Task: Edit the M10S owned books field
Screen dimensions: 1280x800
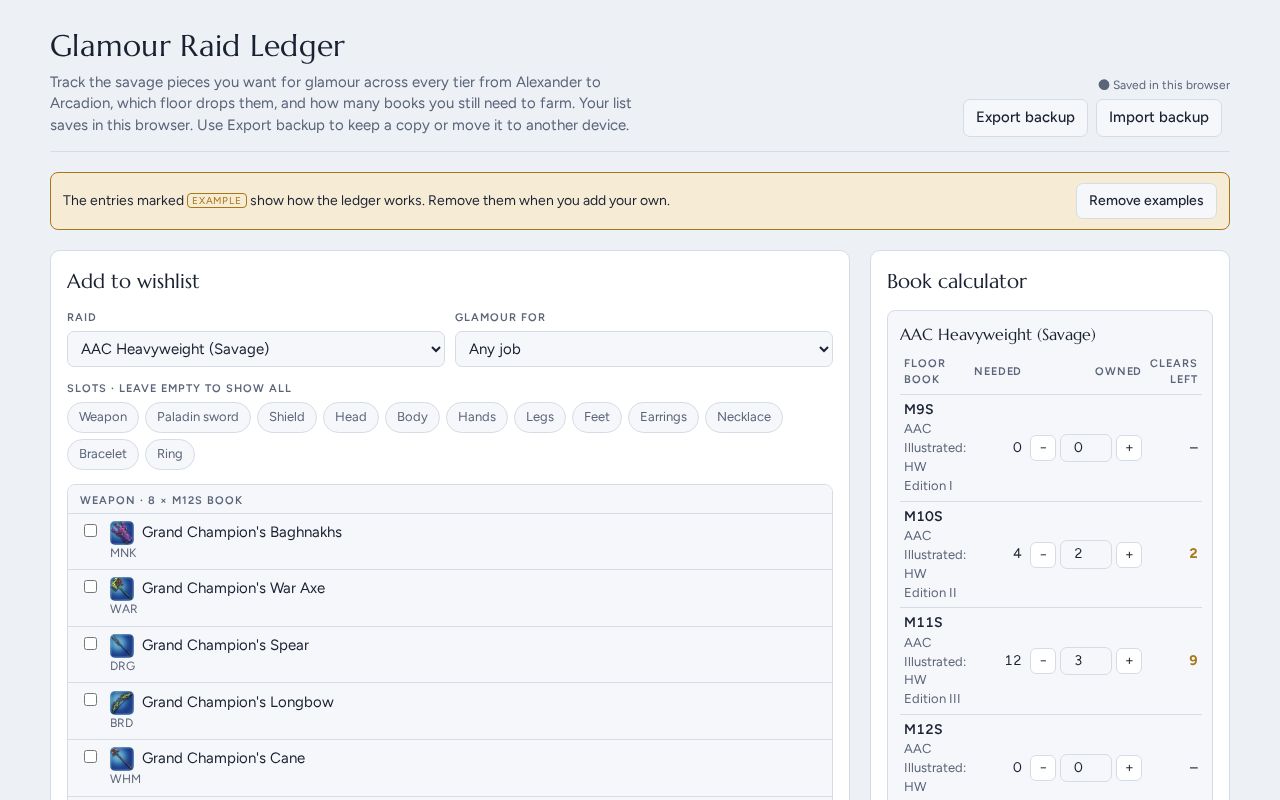Action: (1086, 554)
